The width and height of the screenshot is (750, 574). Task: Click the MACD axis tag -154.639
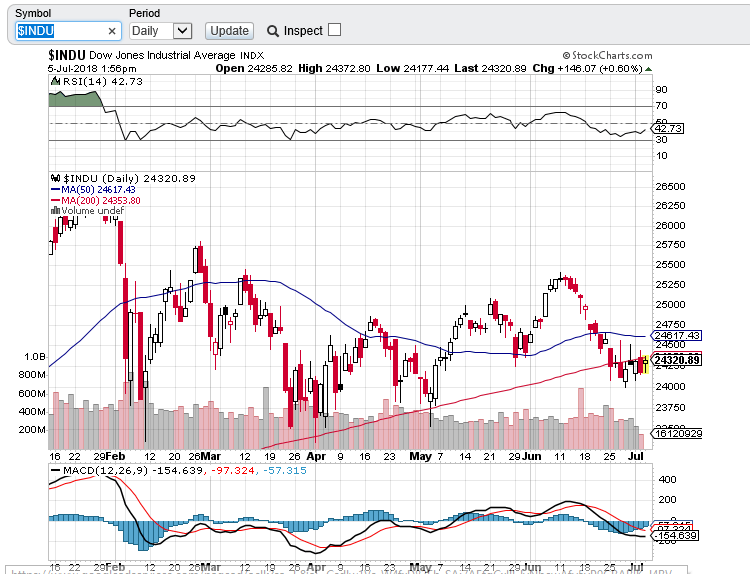click(x=675, y=535)
